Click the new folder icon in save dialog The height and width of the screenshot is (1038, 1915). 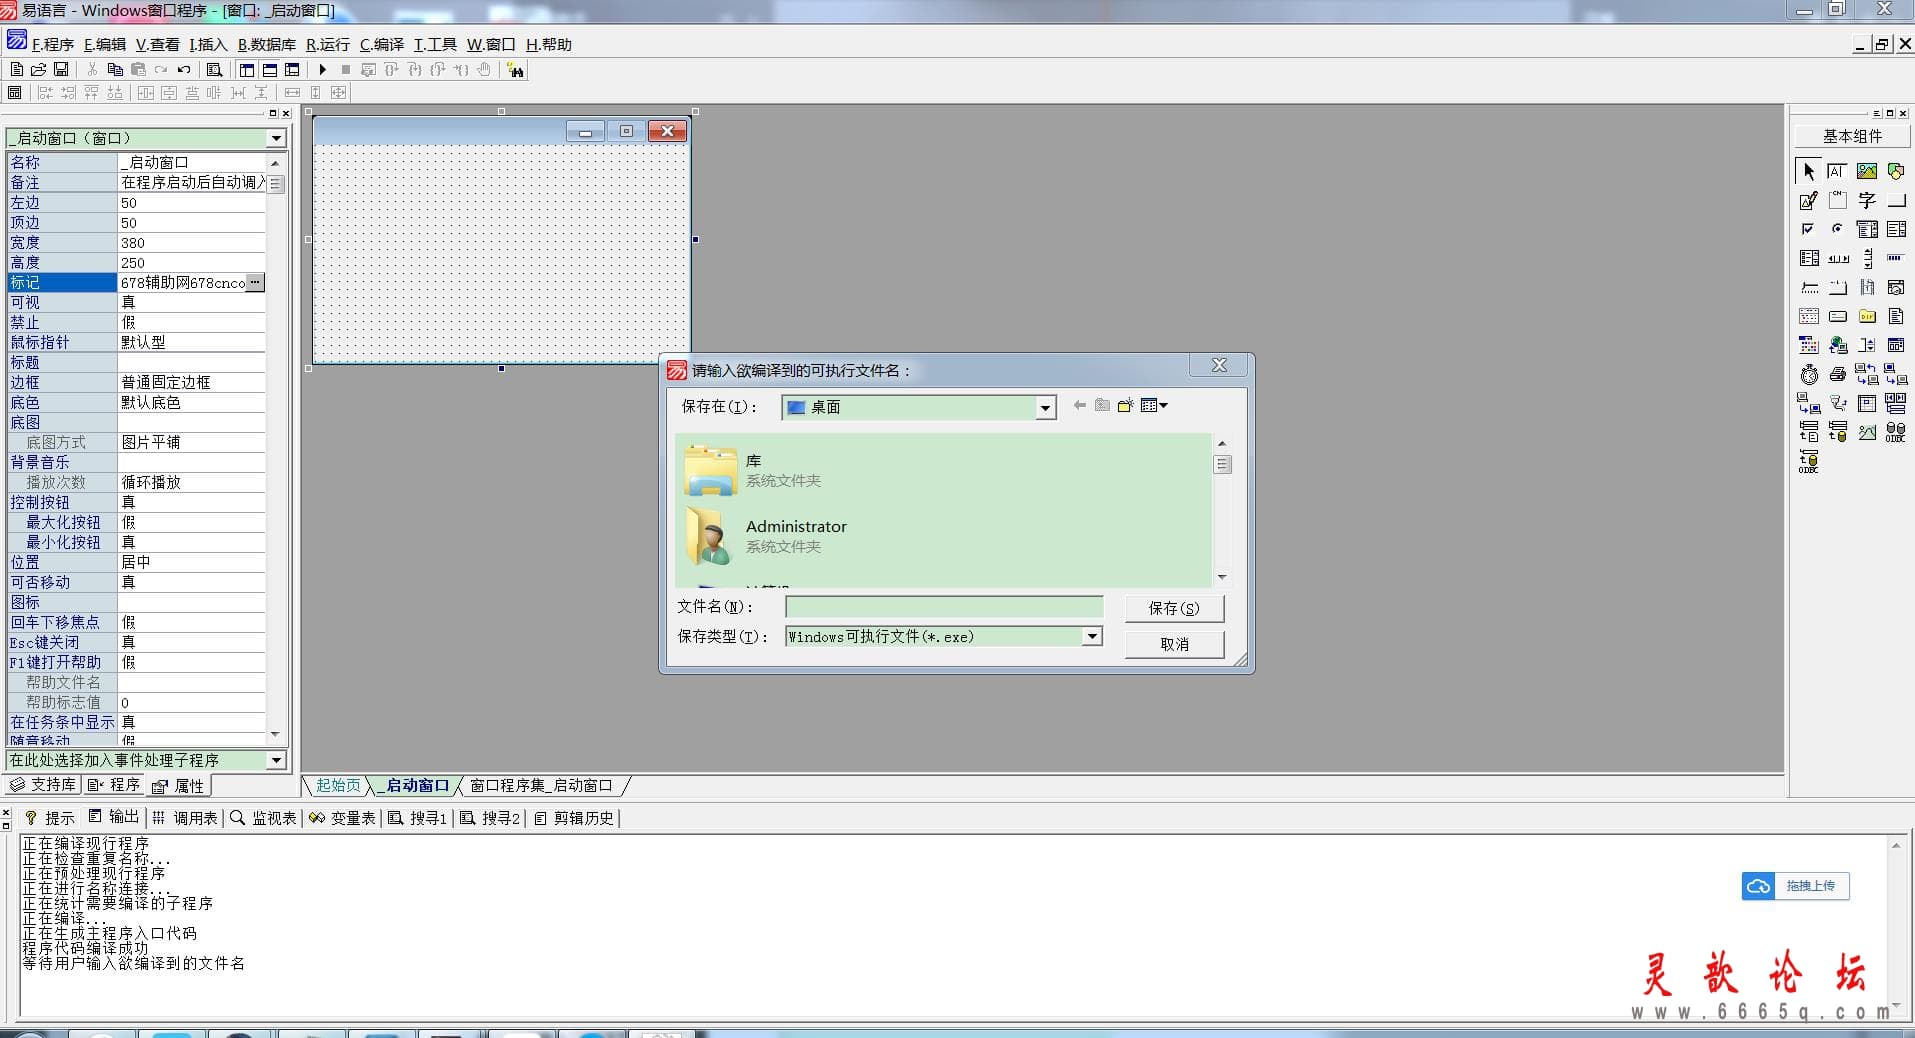point(1125,405)
